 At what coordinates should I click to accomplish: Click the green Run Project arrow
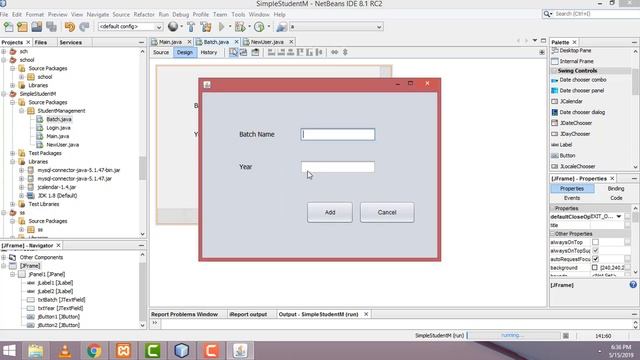pyautogui.click(x=222, y=27)
